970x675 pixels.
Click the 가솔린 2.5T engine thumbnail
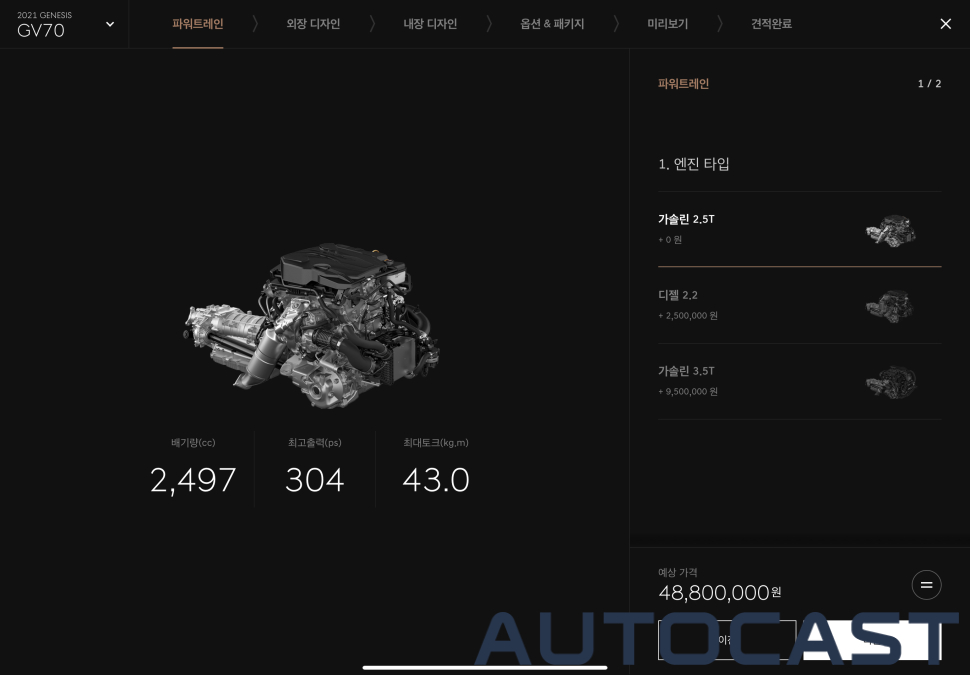coord(891,230)
